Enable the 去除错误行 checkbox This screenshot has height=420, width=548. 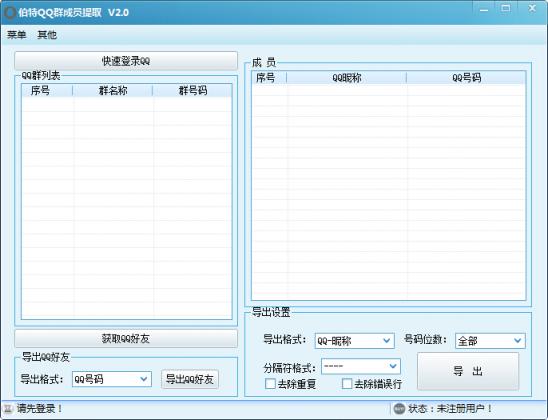(x=347, y=383)
